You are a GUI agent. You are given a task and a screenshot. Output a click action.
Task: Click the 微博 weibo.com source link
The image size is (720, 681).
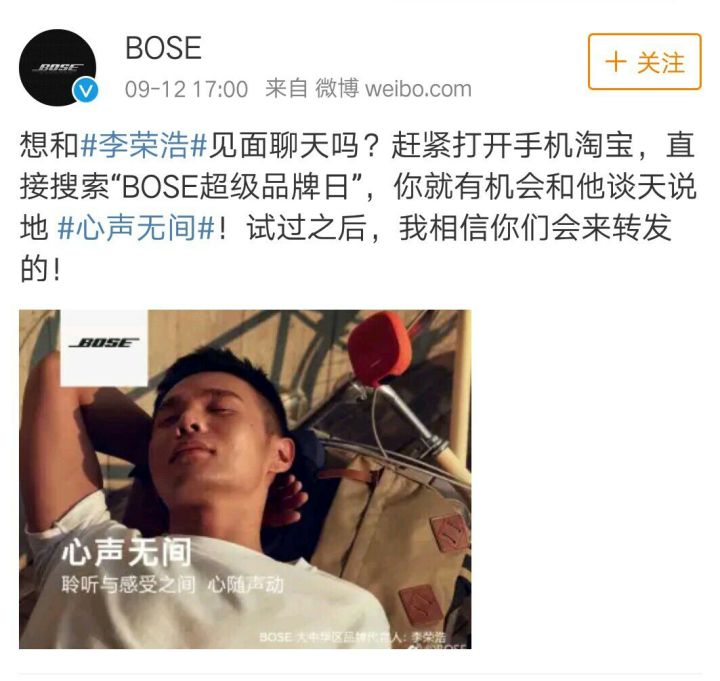pyautogui.click(x=393, y=89)
